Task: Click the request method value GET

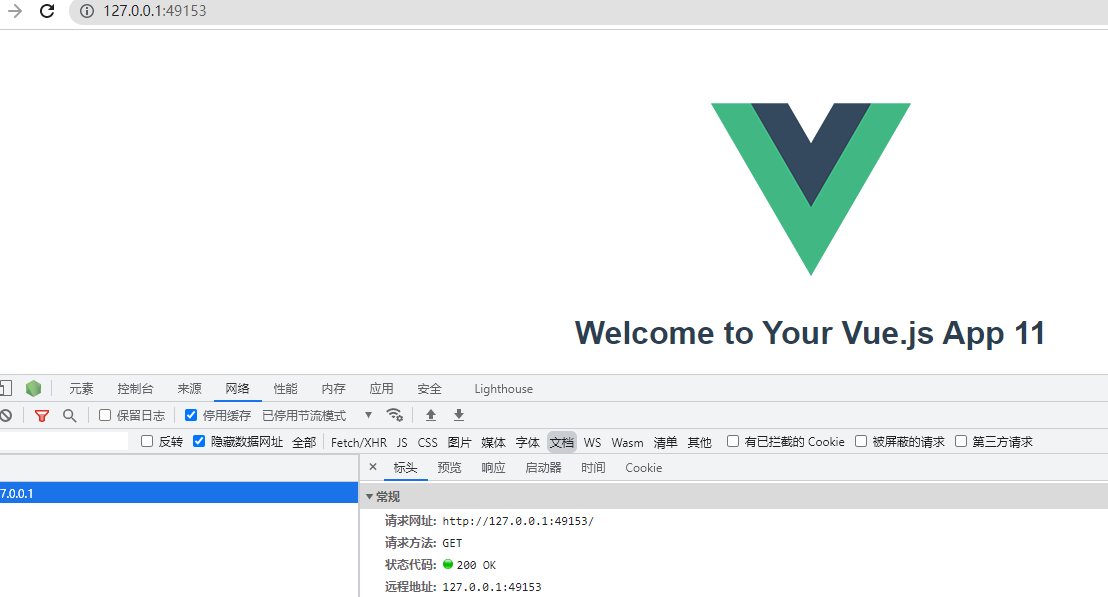Action: 452,543
